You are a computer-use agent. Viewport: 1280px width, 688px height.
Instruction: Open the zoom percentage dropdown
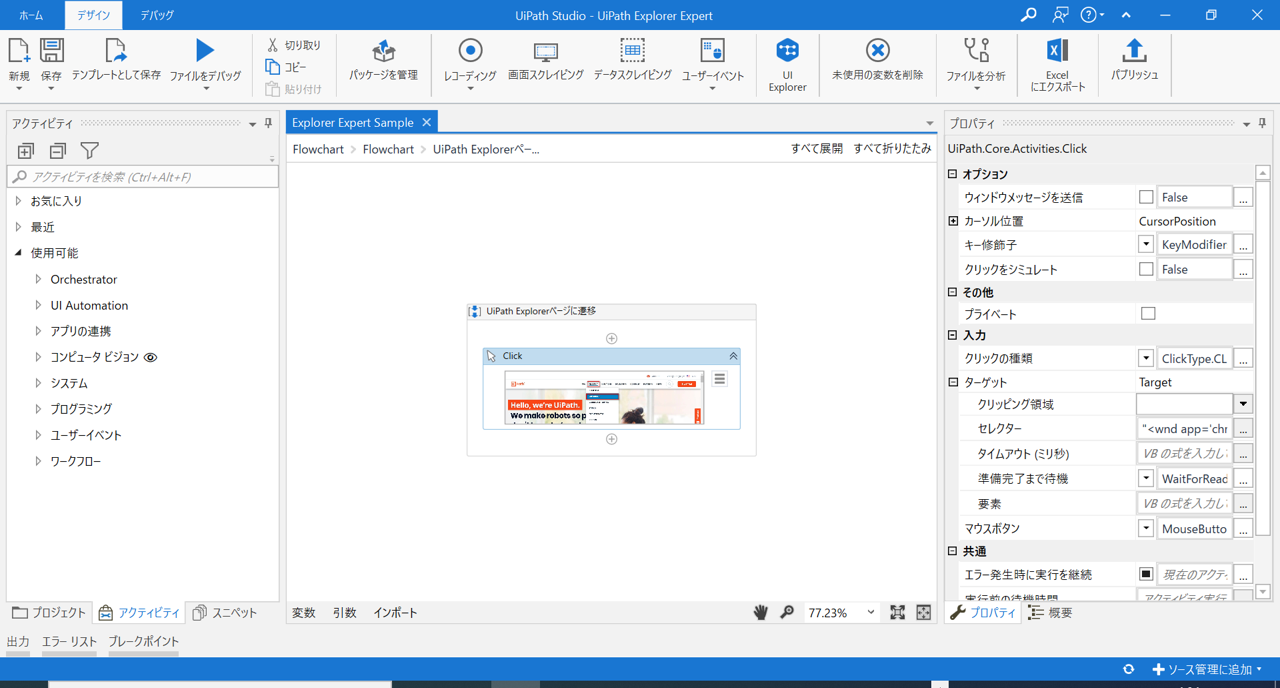870,612
